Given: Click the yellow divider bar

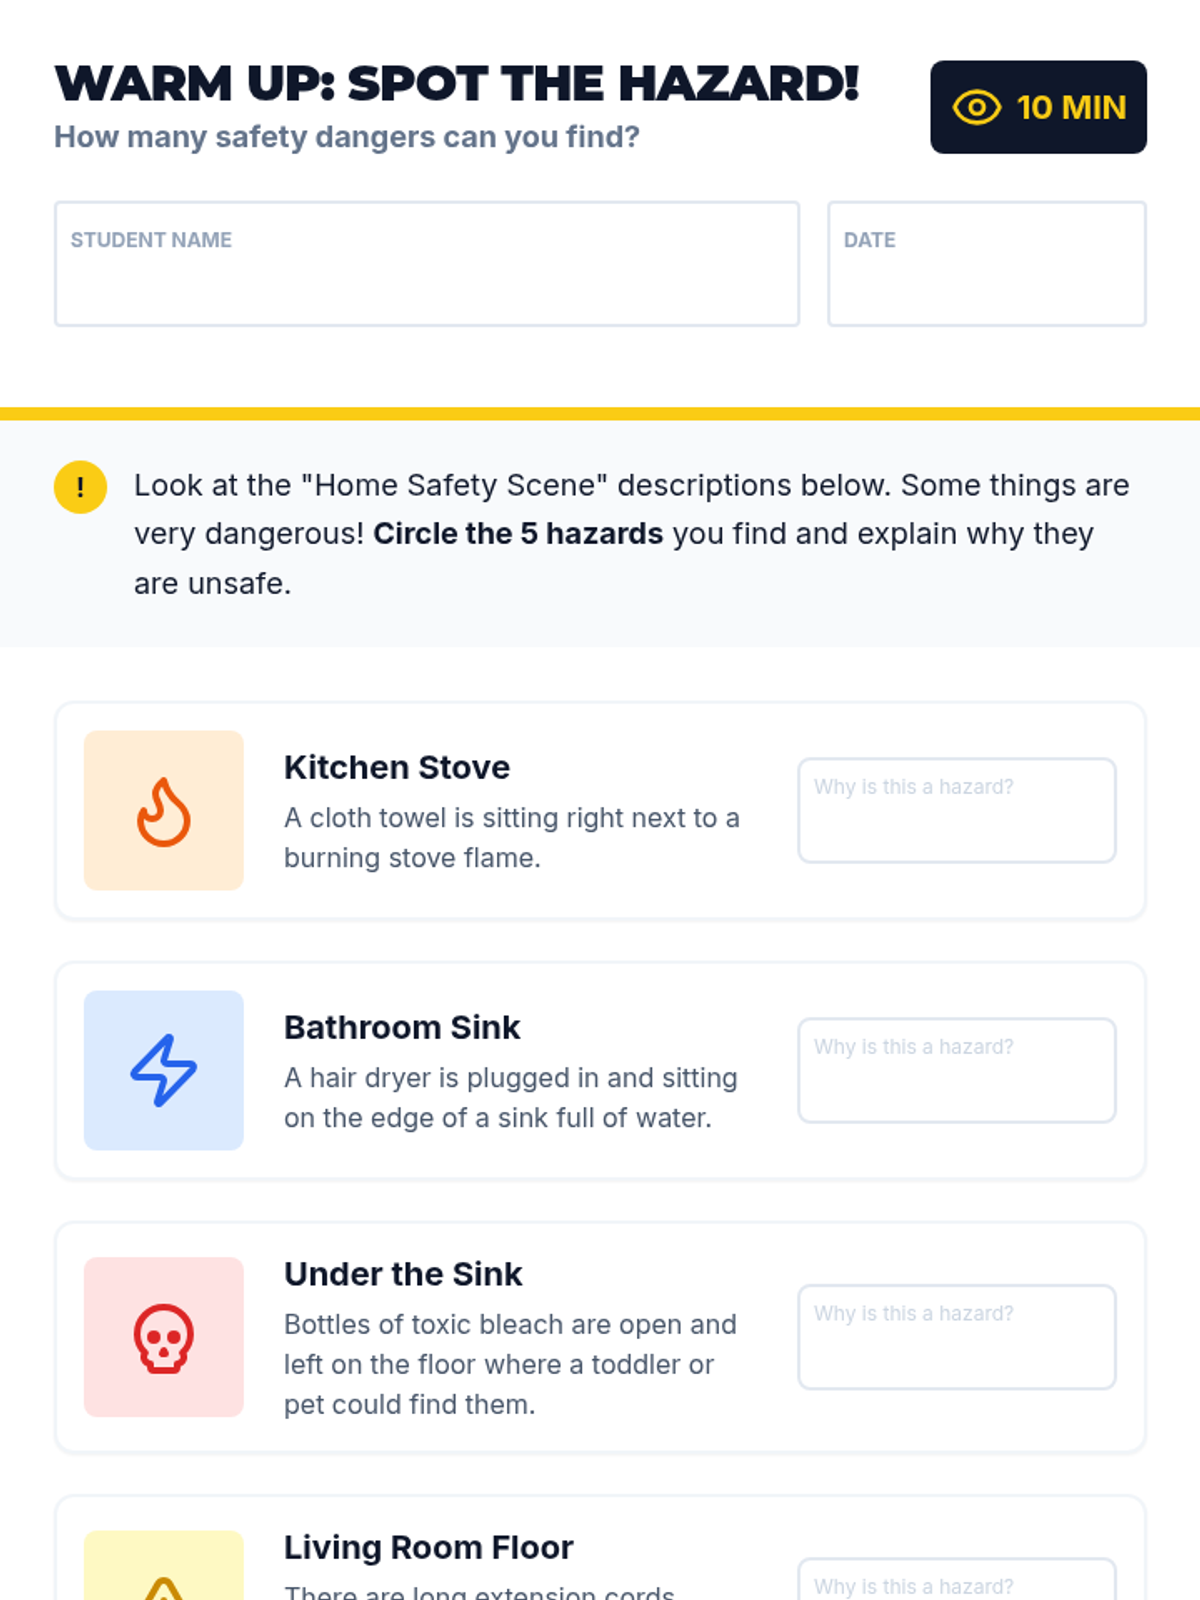Looking at the screenshot, I should [600, 413].
